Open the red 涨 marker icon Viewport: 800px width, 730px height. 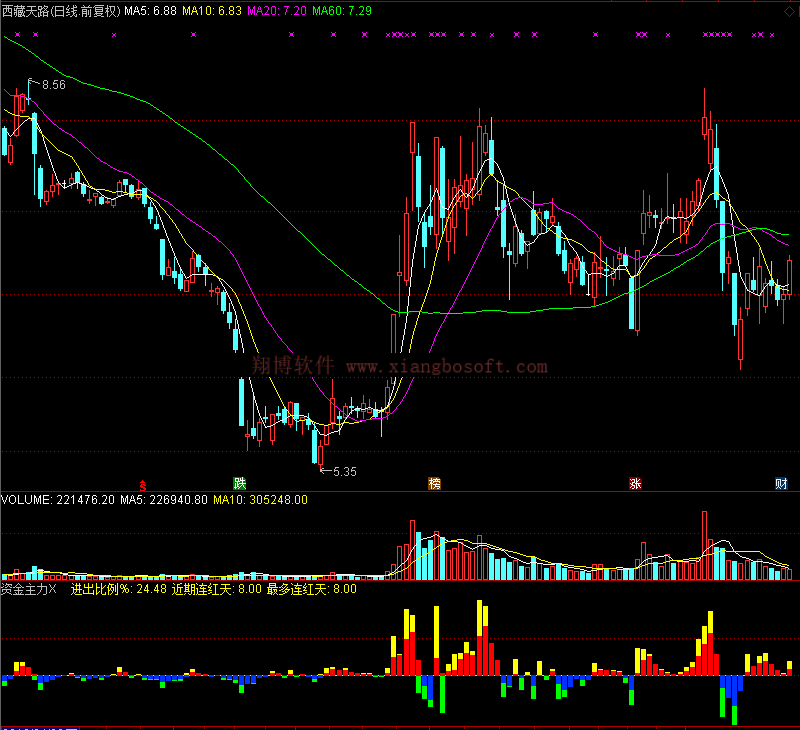pyautogui.click(x=635, y=483)
